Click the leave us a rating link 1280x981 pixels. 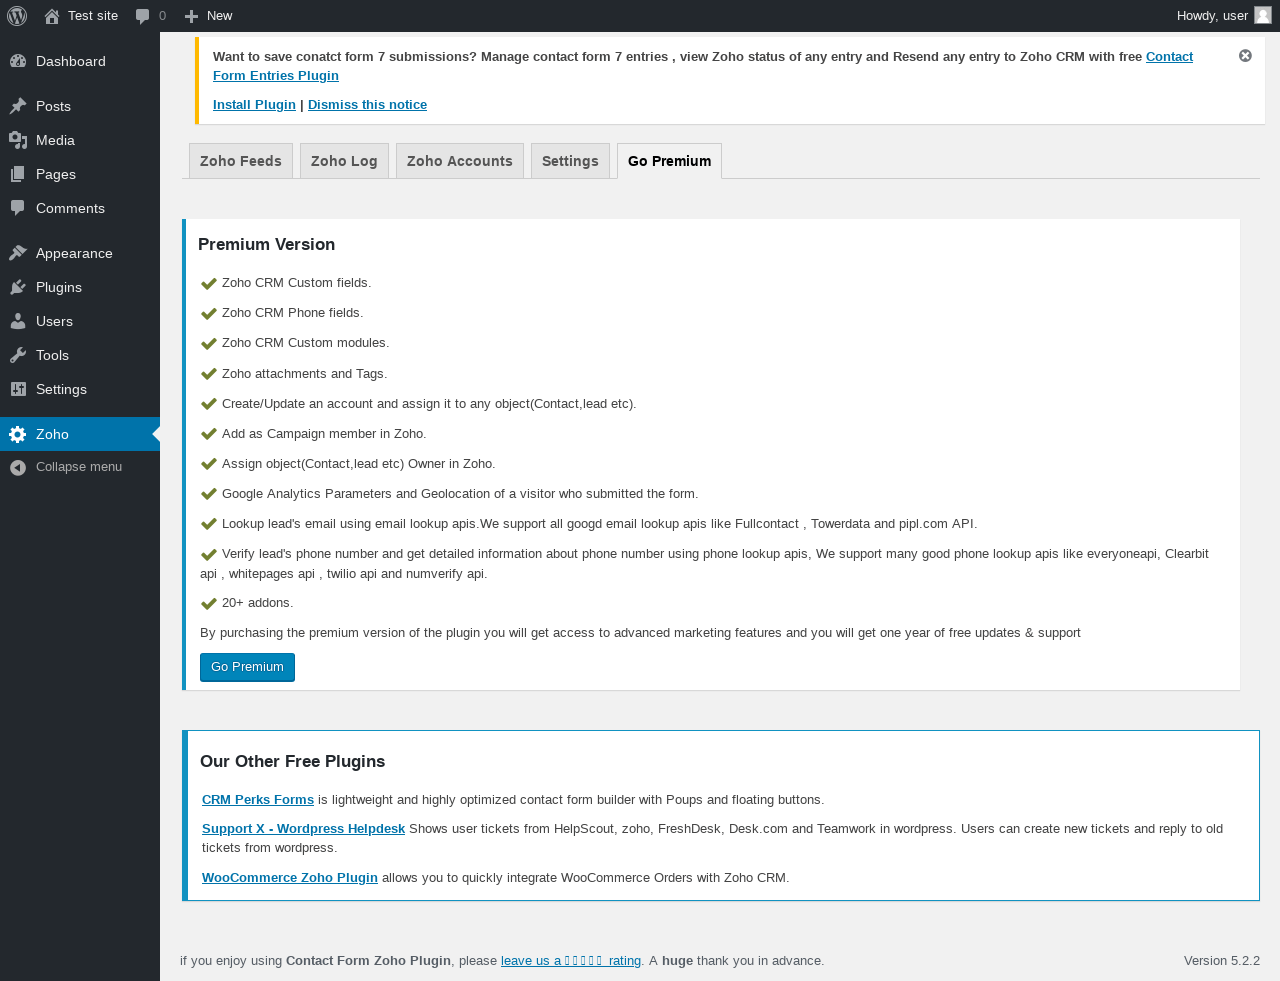tap(571, 960)
